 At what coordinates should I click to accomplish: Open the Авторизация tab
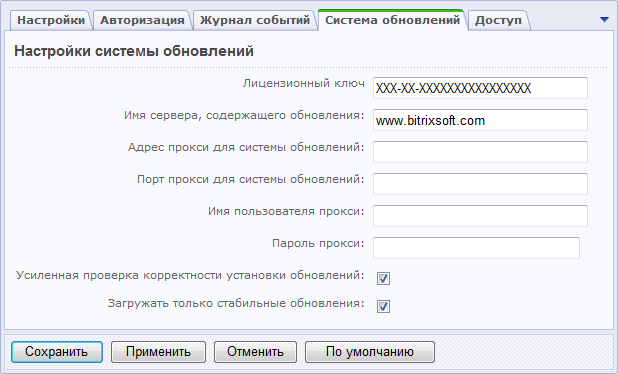pyautogui.click(x=142, y=20)
